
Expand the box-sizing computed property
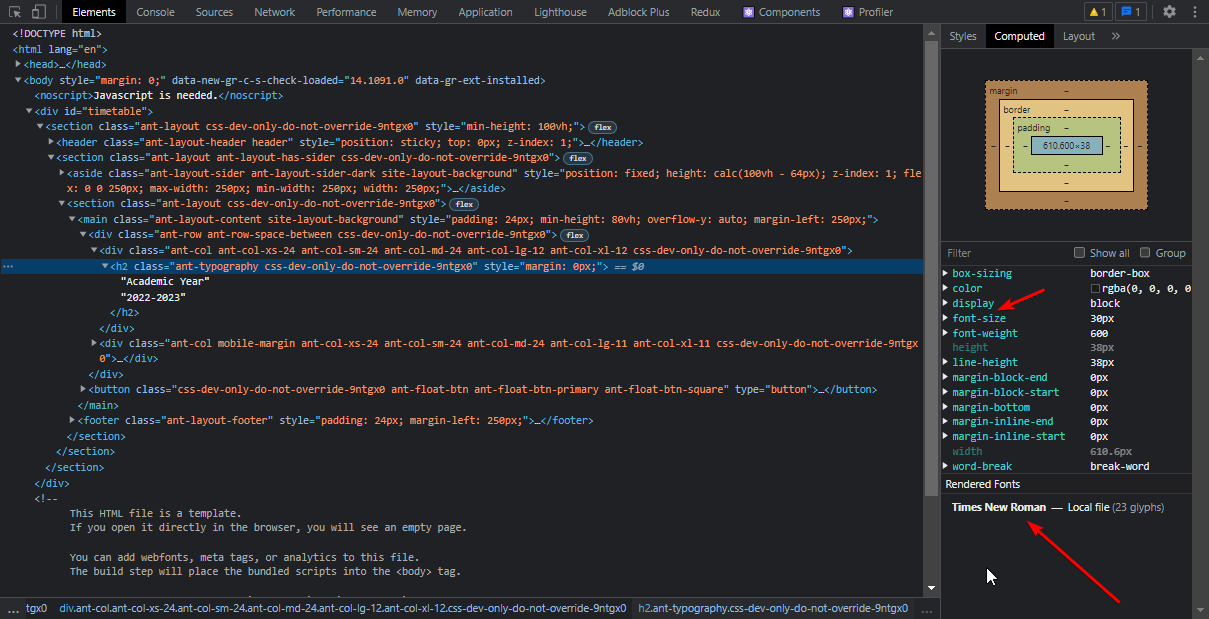[946, 273]
